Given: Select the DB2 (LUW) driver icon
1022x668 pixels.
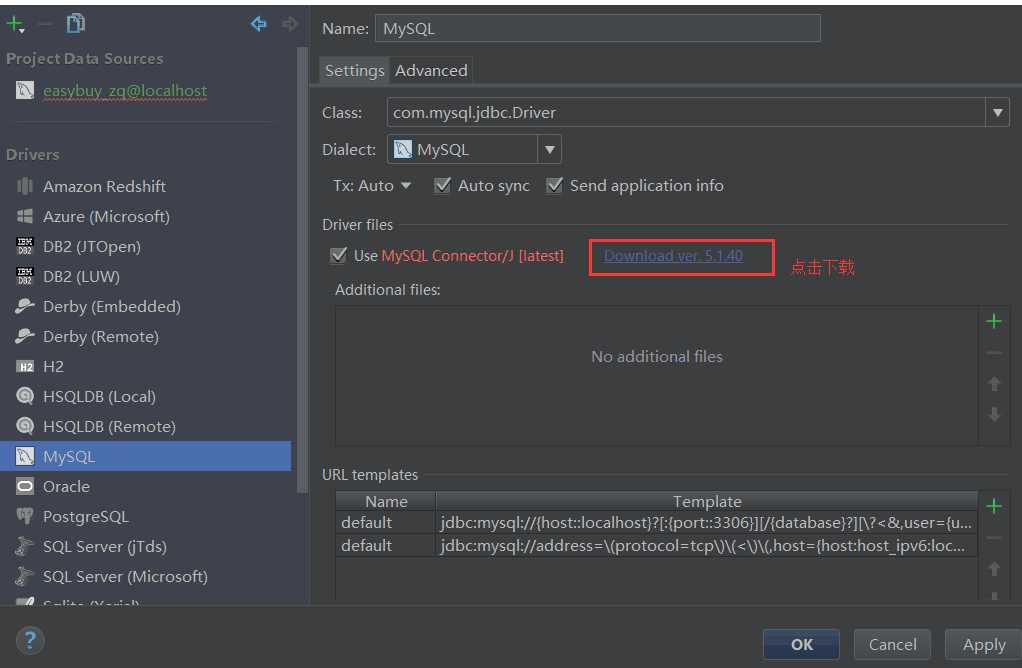Looking at the screenshot, I should tap(25, 276).
